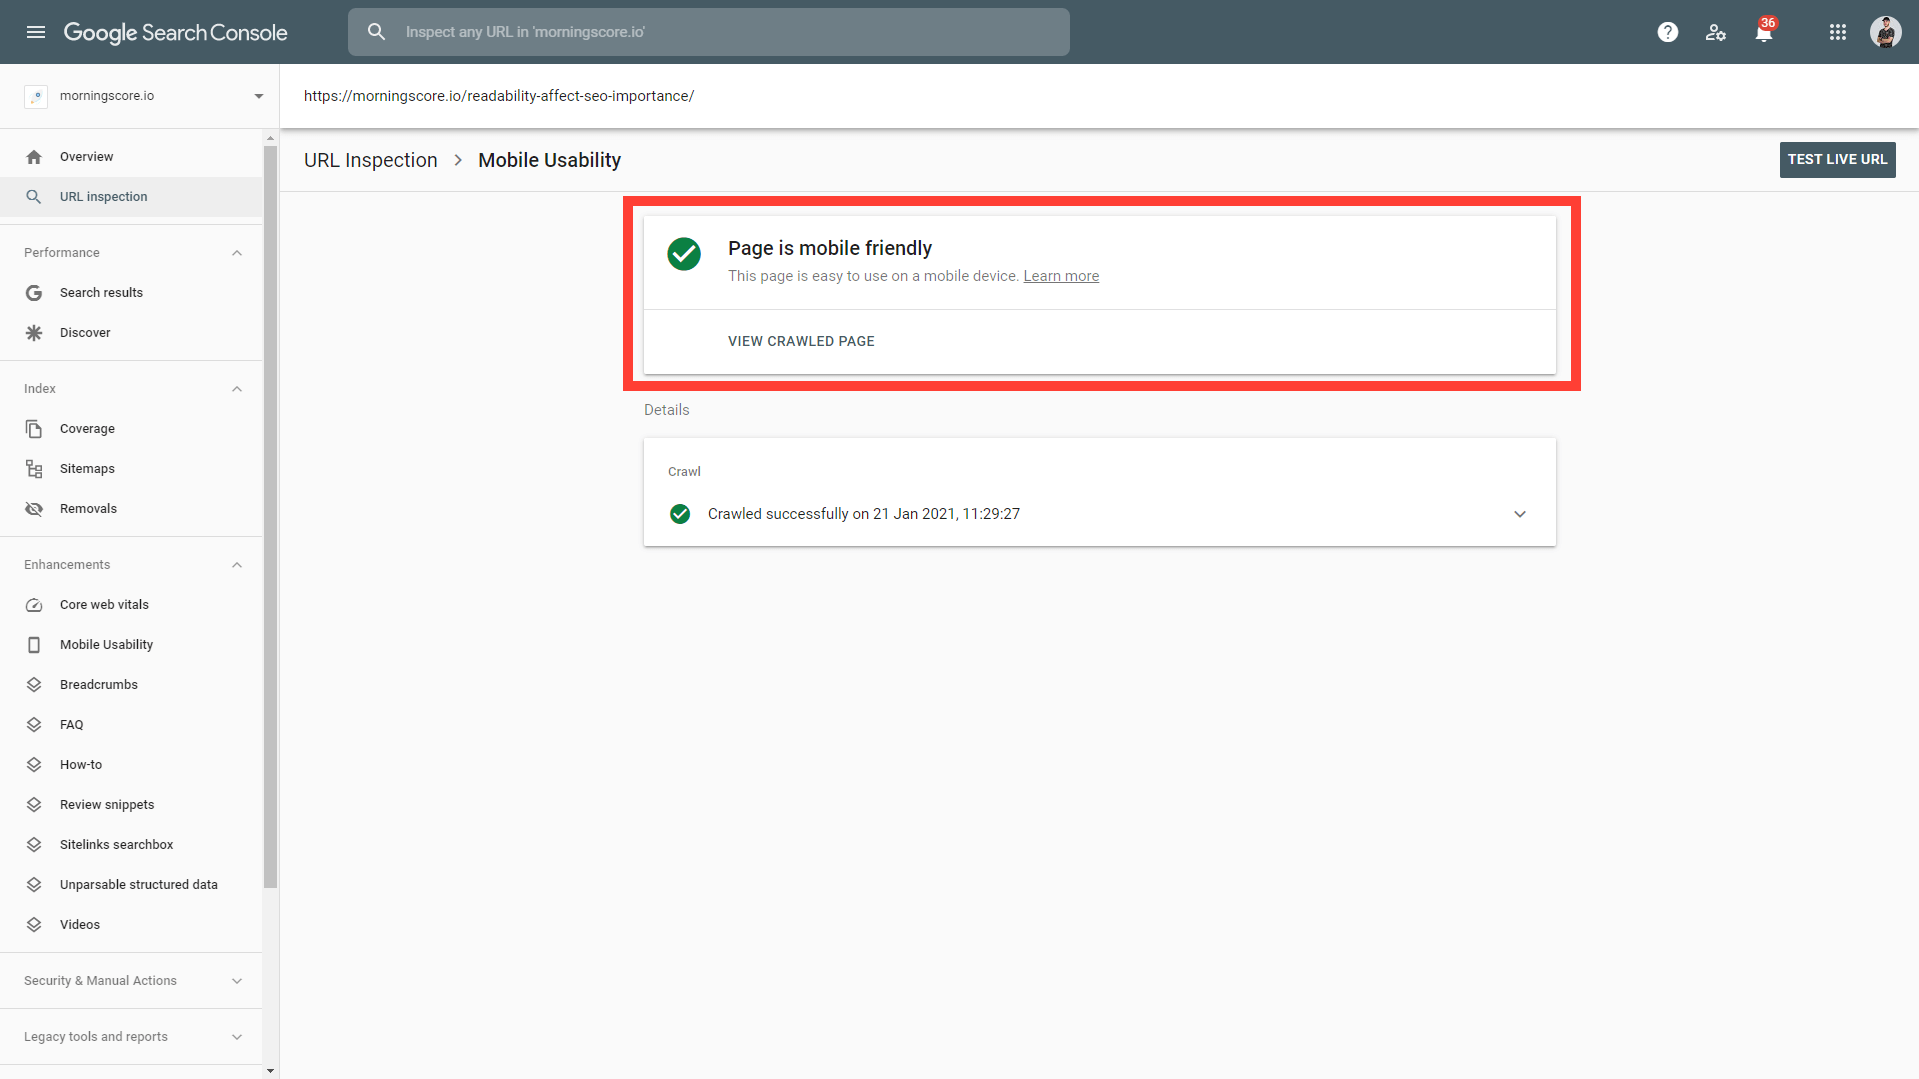Click VIEW CRAWLED PAGE
The height and width of the screenshot is (1079, 1919).
click(801, 341)
